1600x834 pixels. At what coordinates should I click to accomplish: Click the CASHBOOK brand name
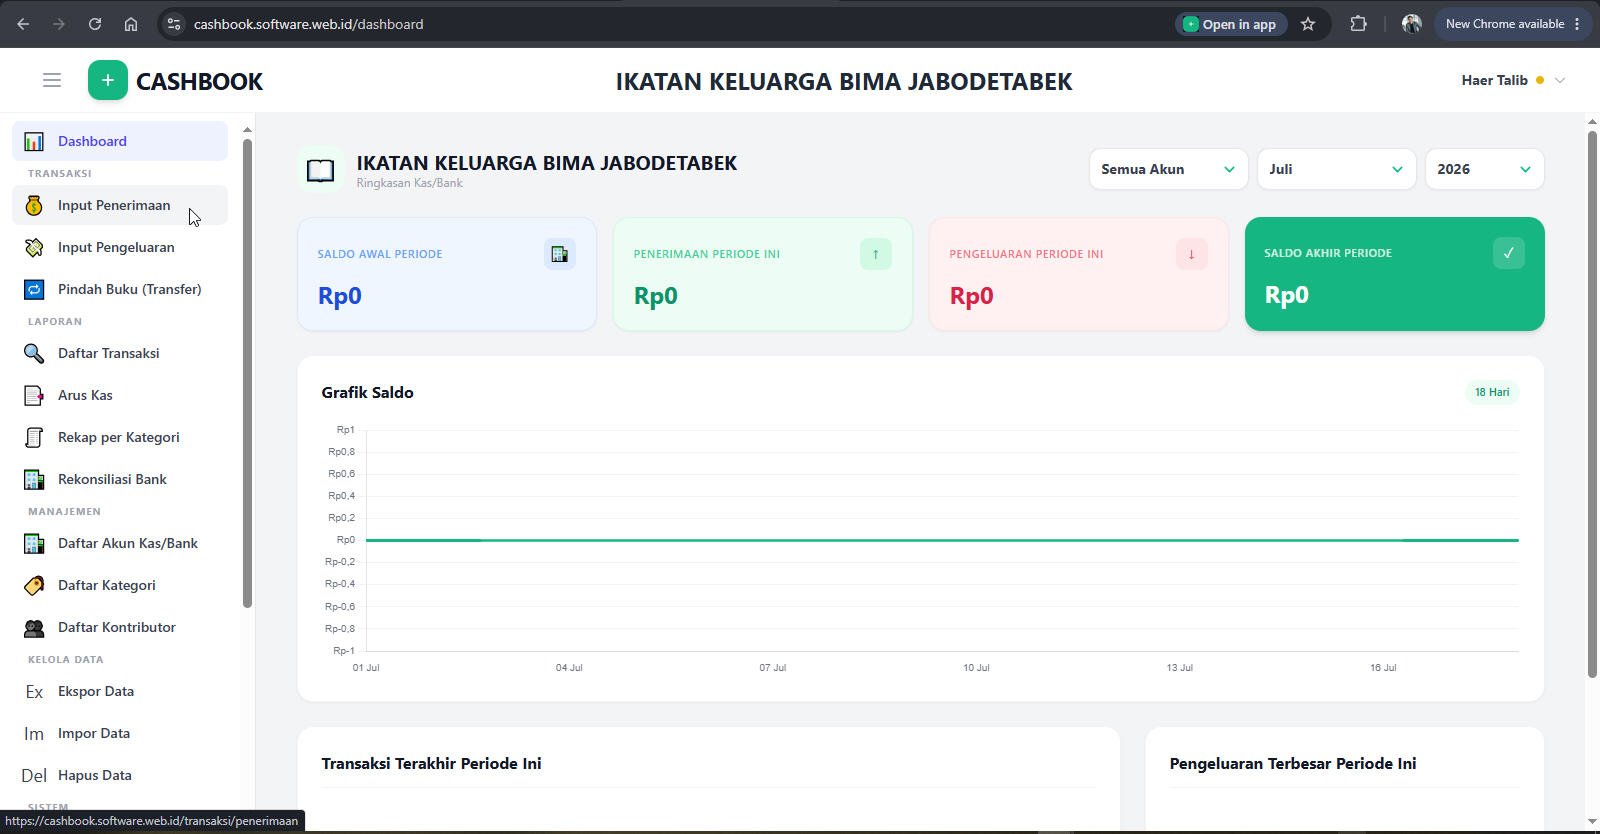[x=199, y=81]
